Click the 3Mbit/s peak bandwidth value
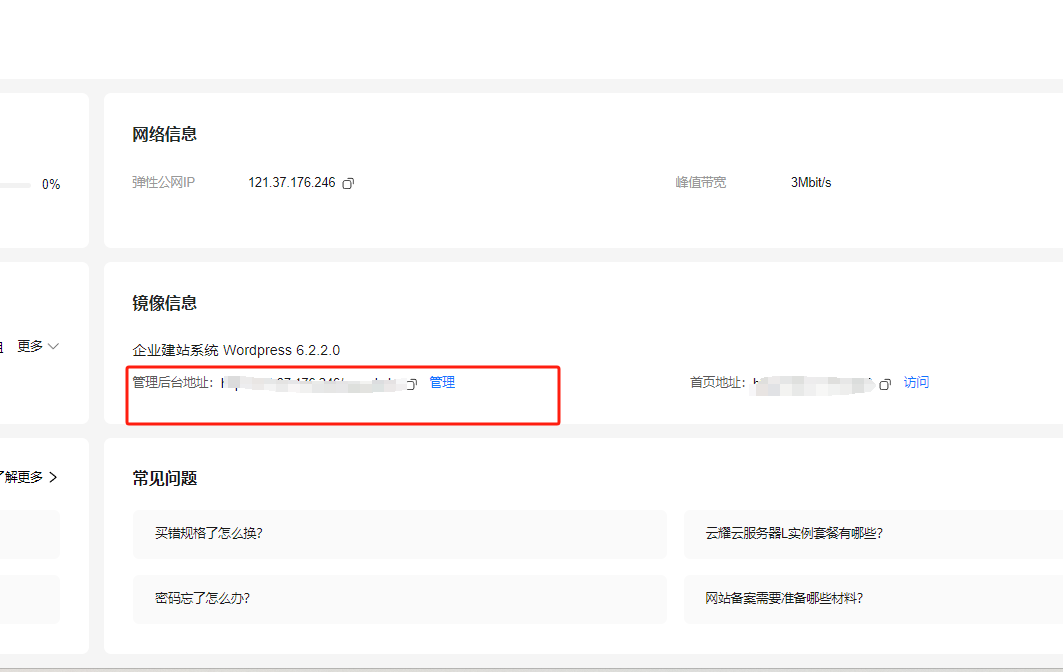The image size is (1063, 672). click(x=810, y=183)
